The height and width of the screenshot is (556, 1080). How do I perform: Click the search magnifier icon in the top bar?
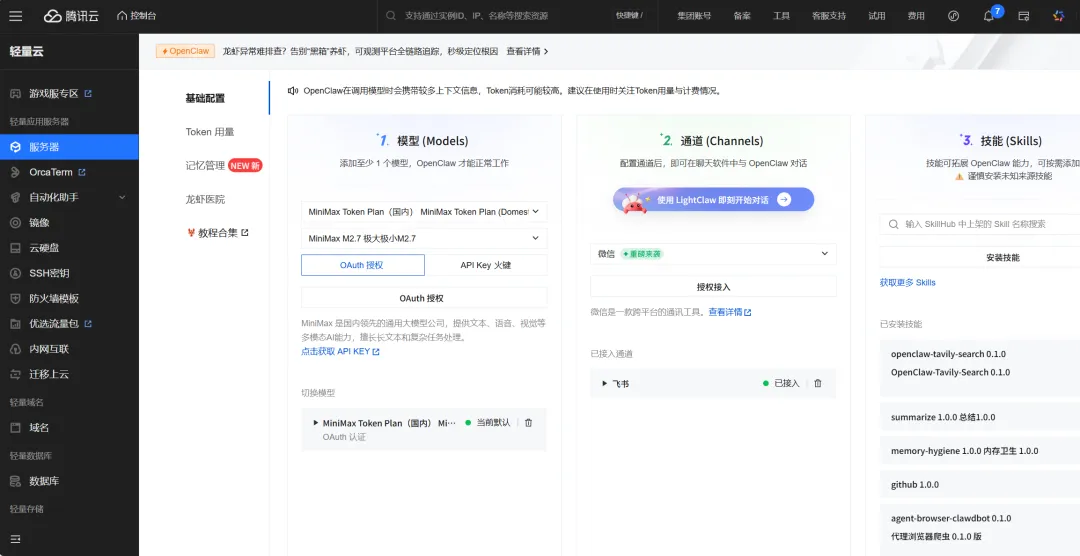(391, 16)
